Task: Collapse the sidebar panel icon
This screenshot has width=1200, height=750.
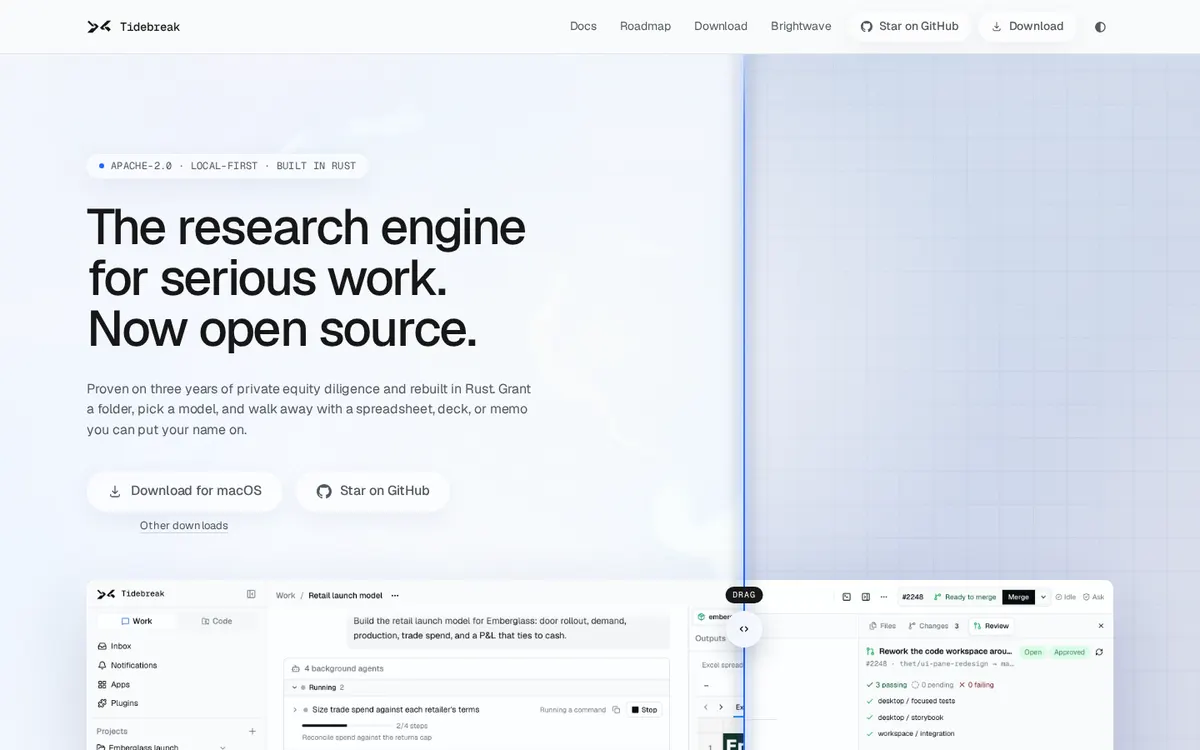Action: tap(251, 594)
